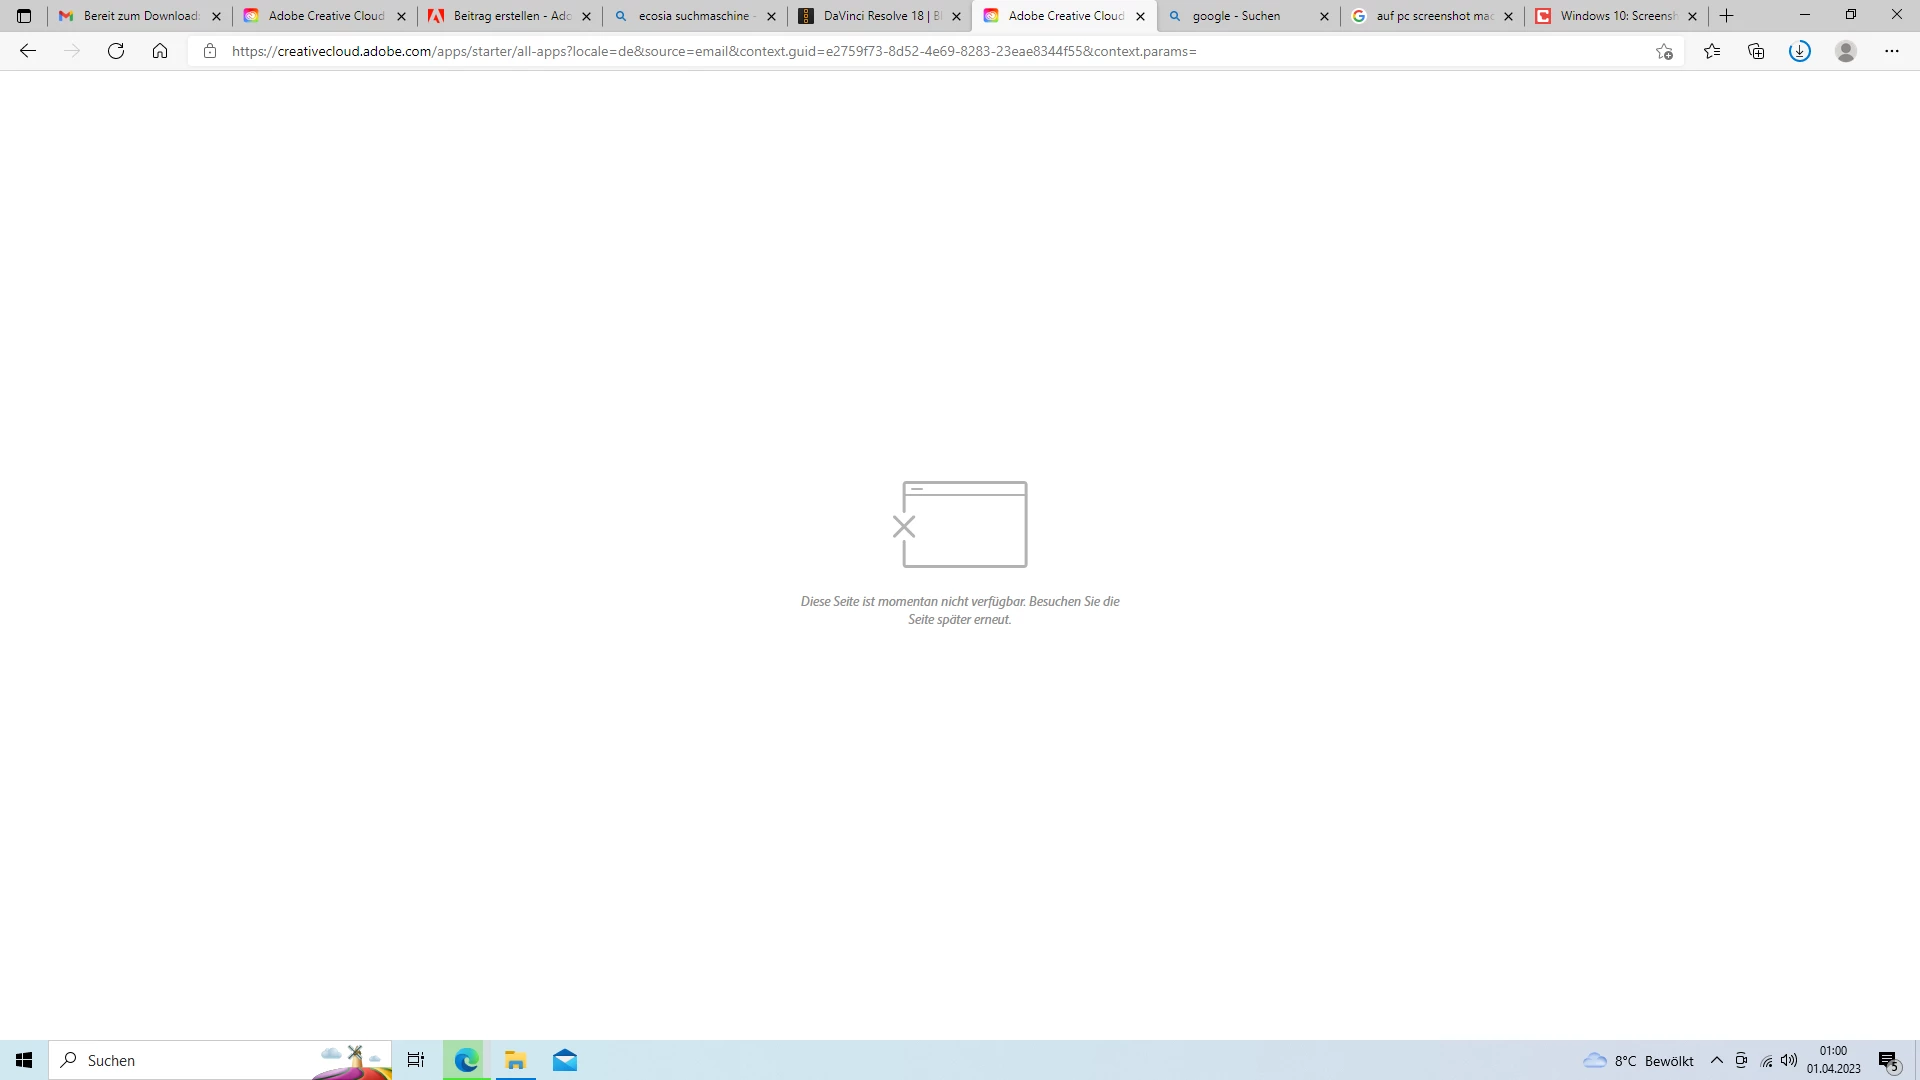The height and width of the screenshot is (1080, 1920).
Task: Show the downloads icon
Action: pos(1800,51)
